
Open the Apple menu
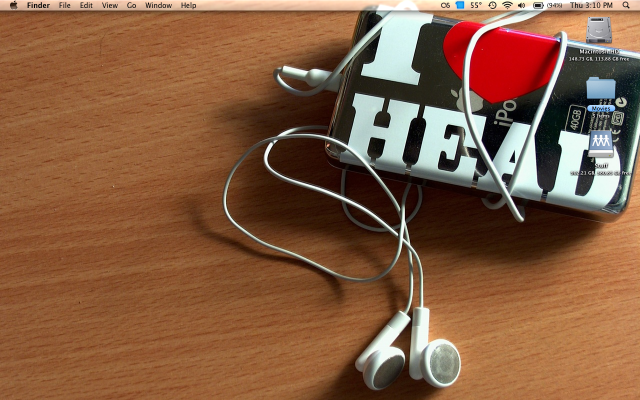13,5
